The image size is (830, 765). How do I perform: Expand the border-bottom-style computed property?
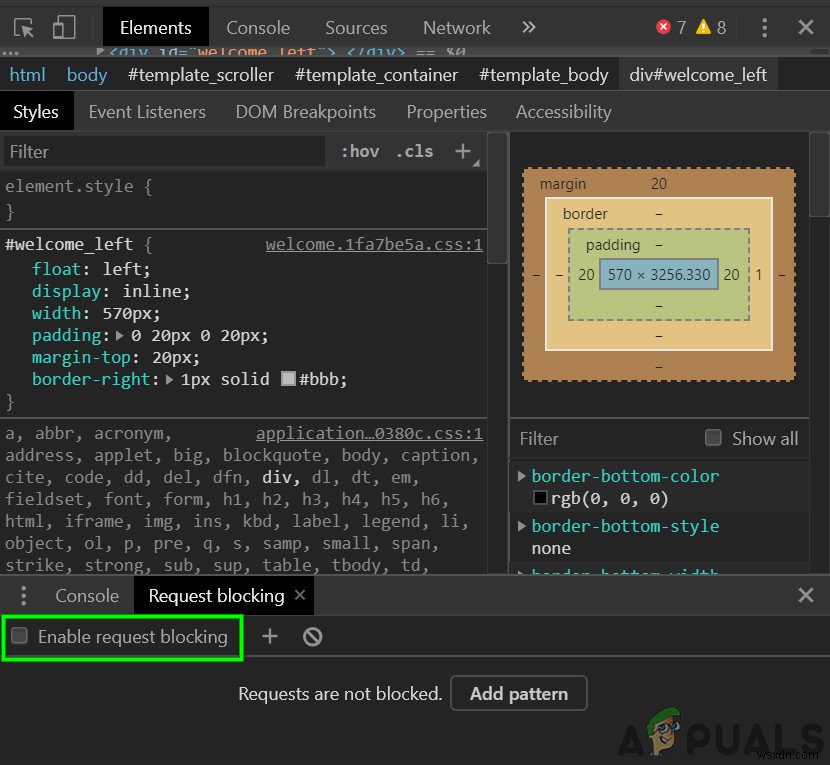pyautogui.click(x=522, y=526)
